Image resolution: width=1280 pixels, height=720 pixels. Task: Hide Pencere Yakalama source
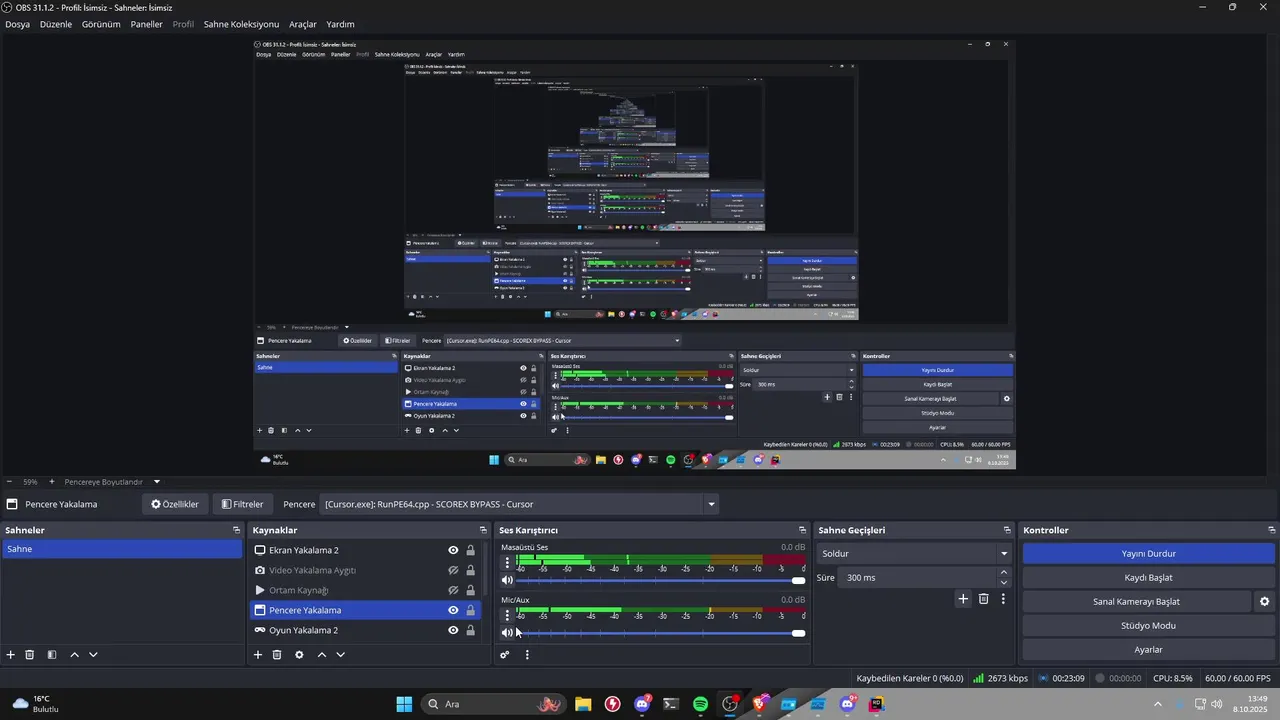pyautogui.click(x=453, y=610)
